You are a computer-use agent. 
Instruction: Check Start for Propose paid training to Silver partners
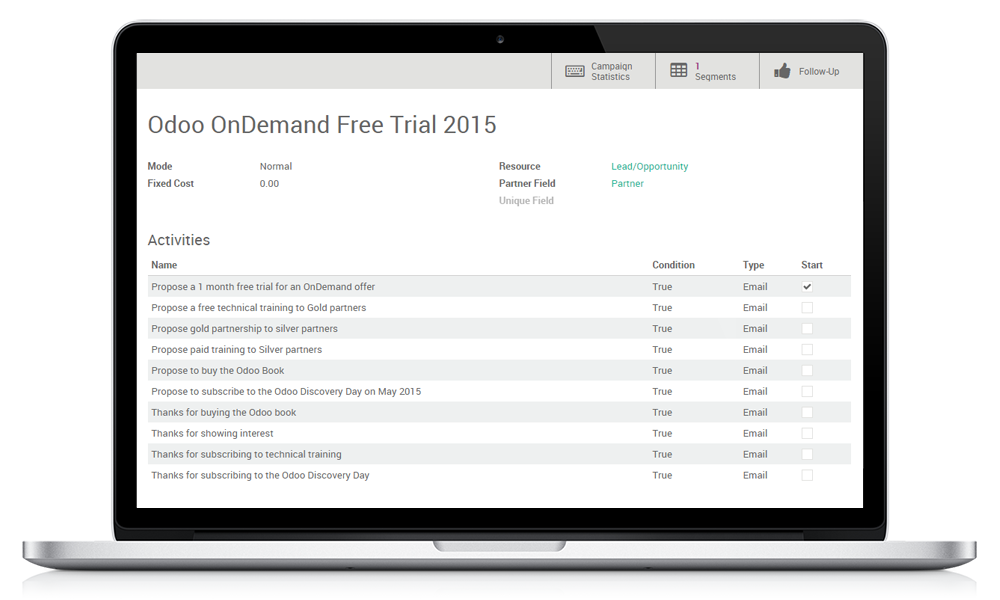coord(807,350)
